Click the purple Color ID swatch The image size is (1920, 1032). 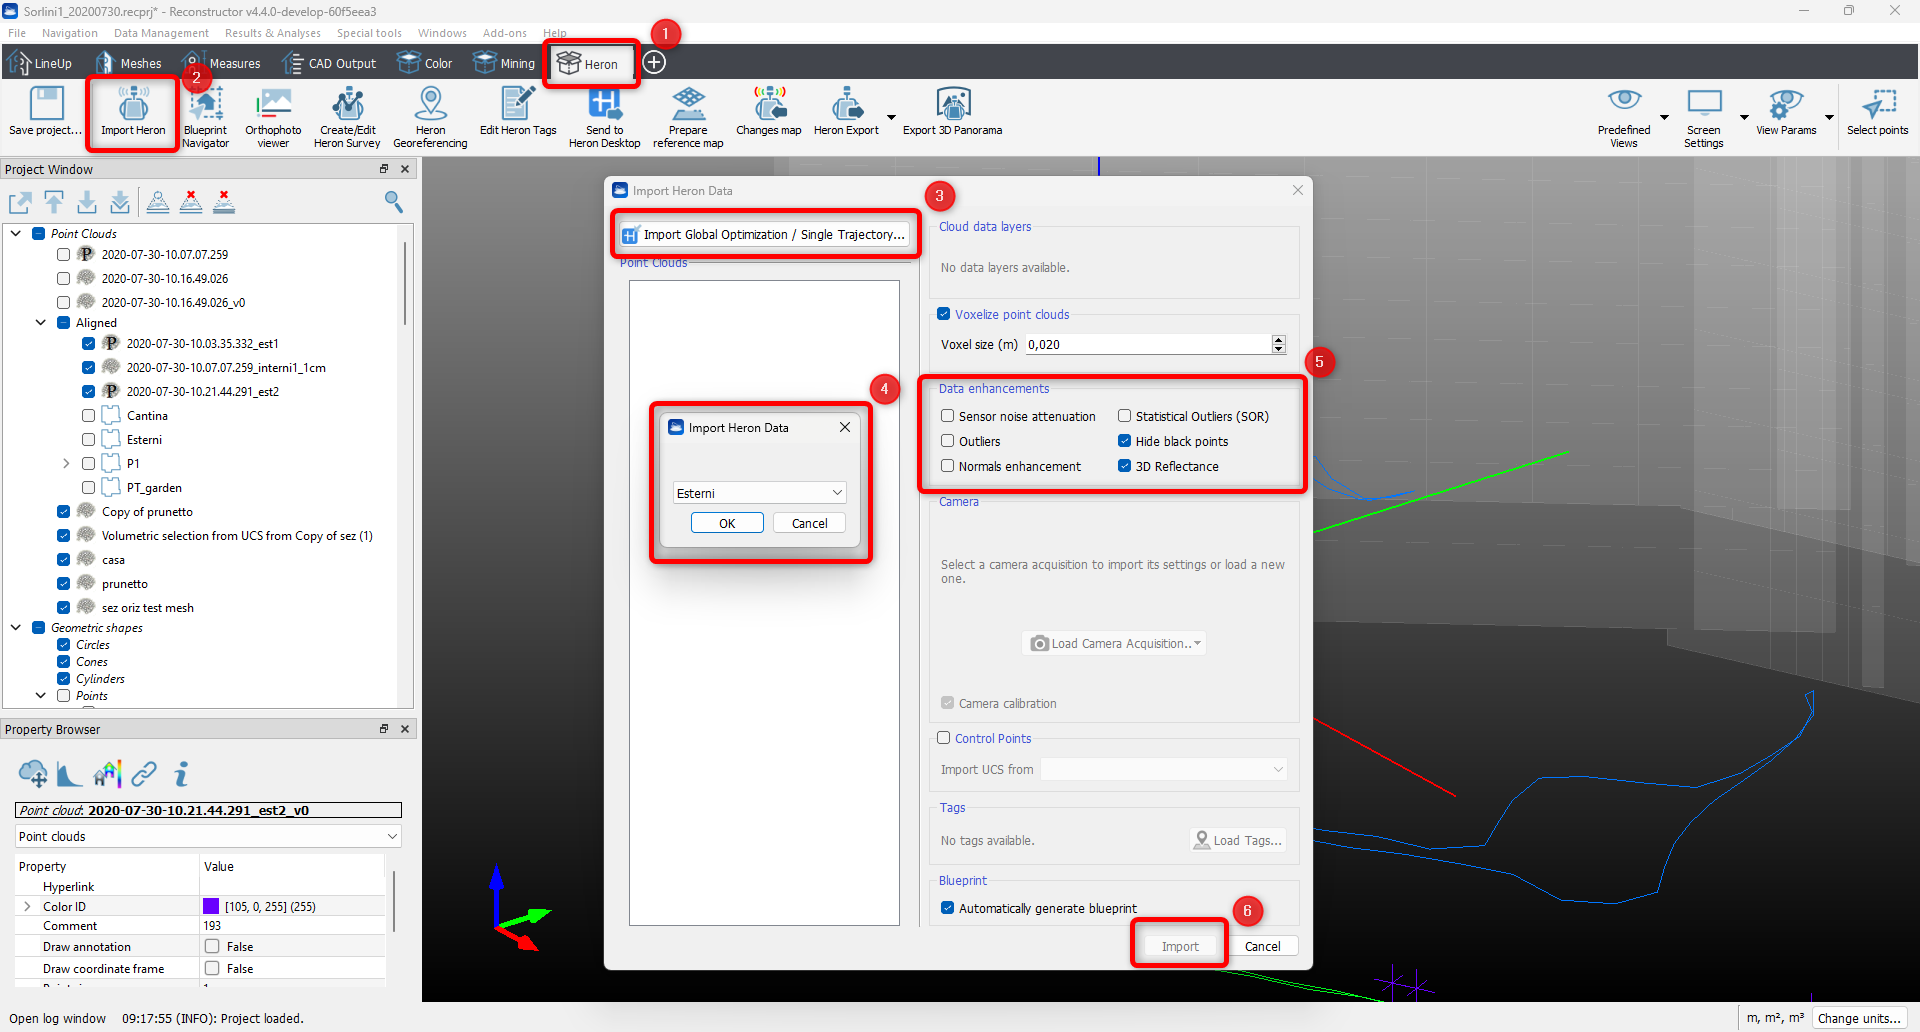(x=211, y=906)
